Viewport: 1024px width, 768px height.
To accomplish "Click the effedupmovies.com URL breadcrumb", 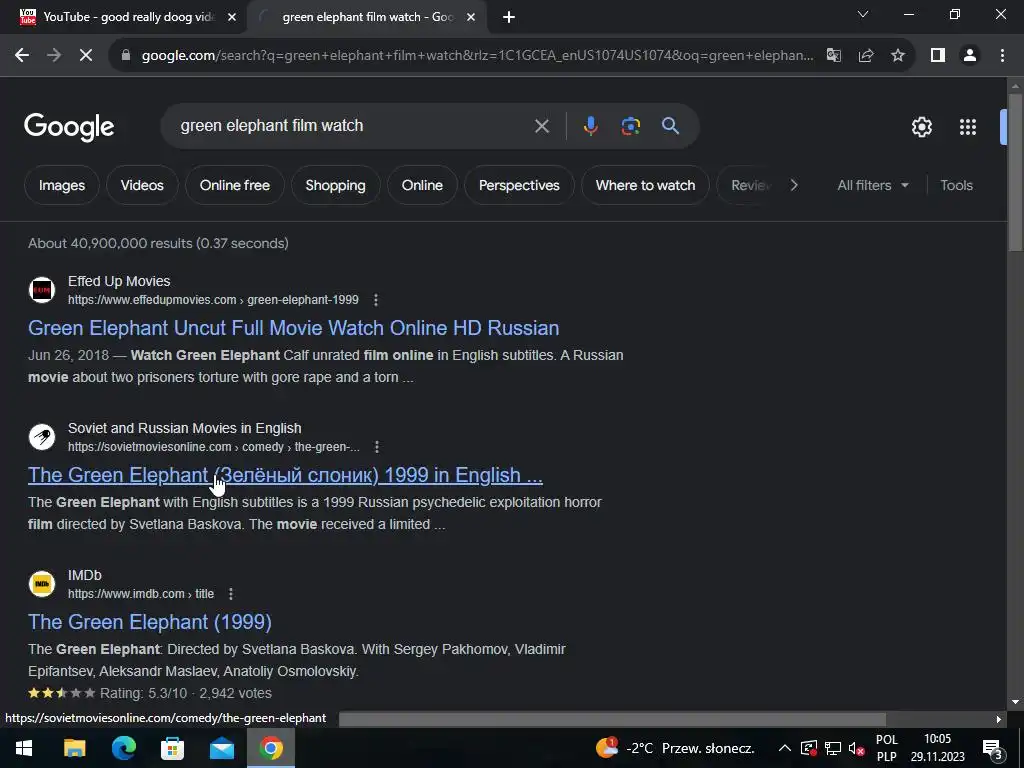I will (213, 300).
